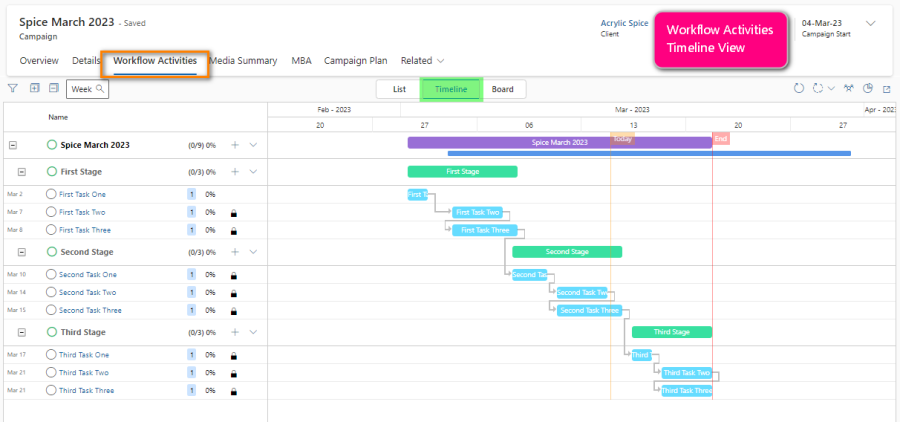900x422 pixels.
Task: Collapse the Second Stage group
Action: coord(22,252)
